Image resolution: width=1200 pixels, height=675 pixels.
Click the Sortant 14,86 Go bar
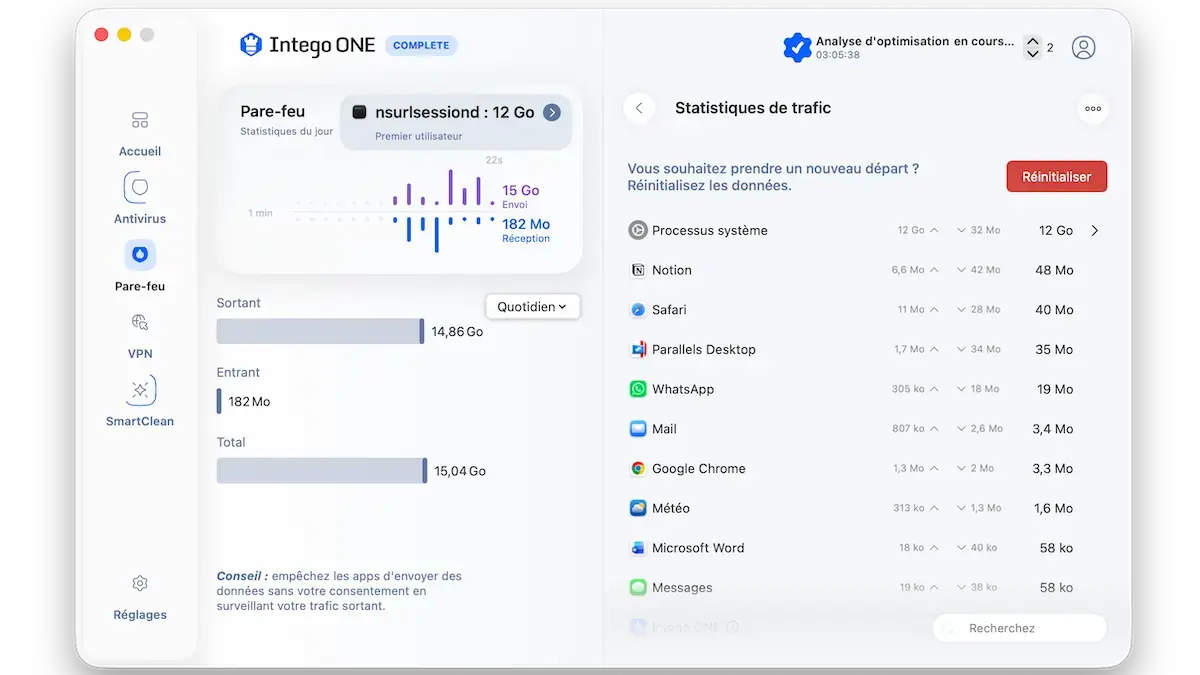click(x=321, y=331)
